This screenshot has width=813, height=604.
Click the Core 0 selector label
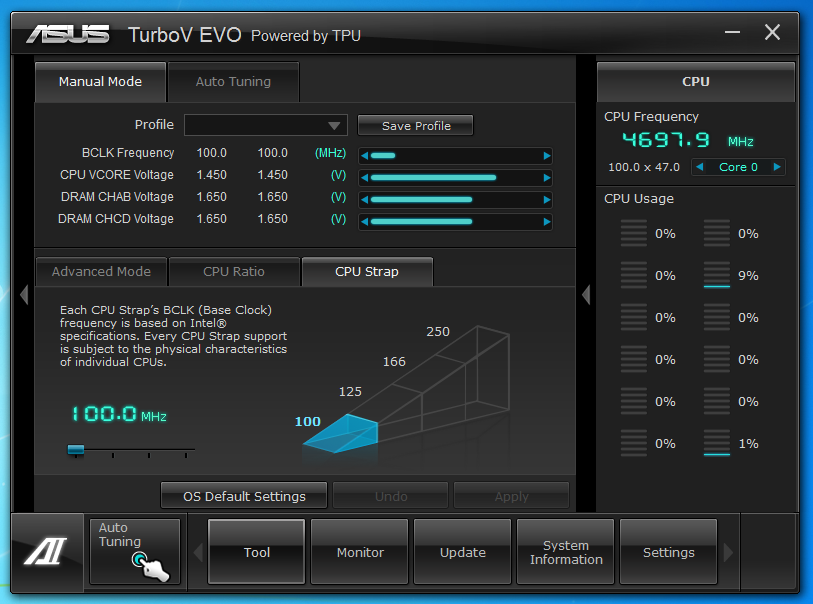pos(738,167)
